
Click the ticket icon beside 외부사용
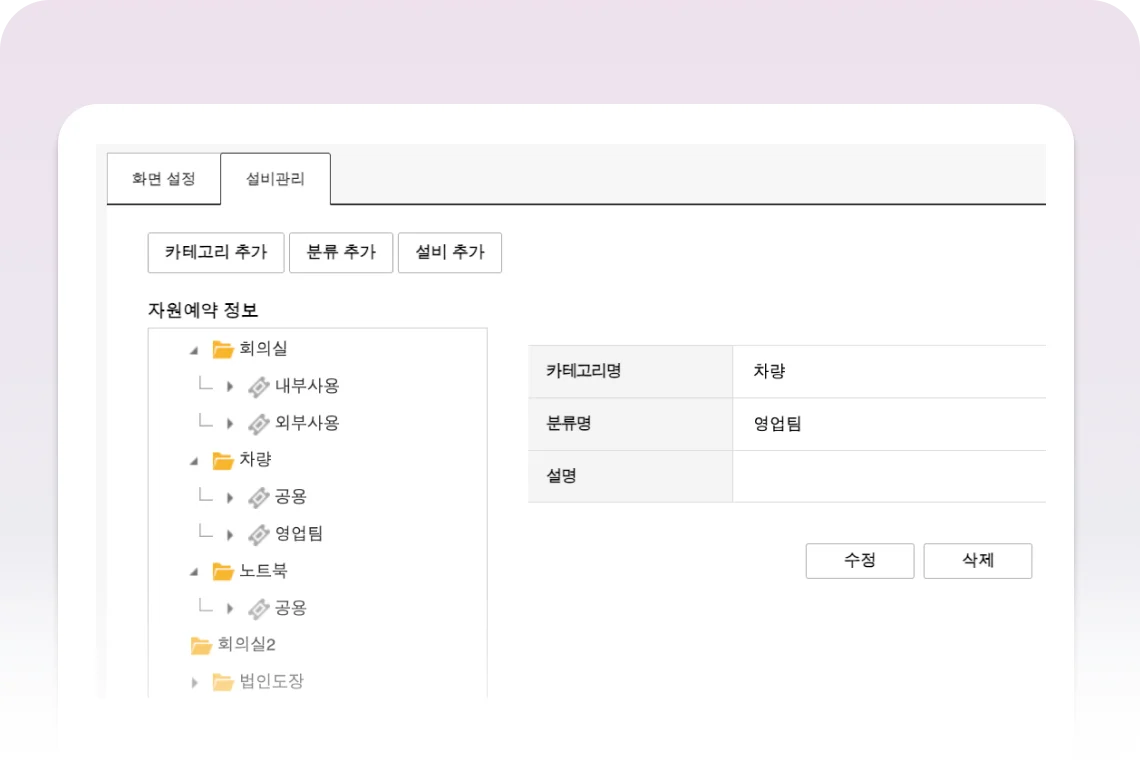coord(258,423)
